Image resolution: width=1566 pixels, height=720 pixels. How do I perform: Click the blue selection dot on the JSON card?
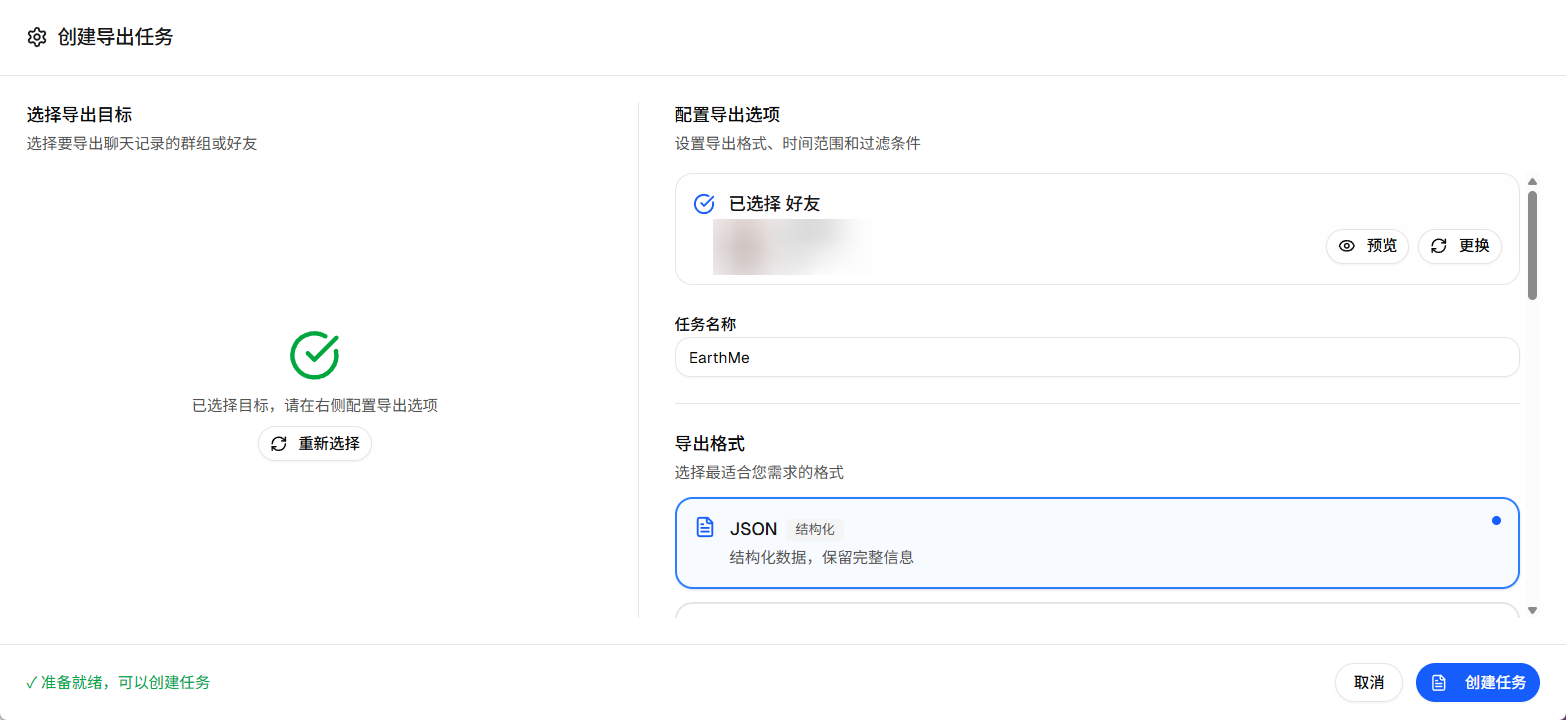[x=1496, y=520]
